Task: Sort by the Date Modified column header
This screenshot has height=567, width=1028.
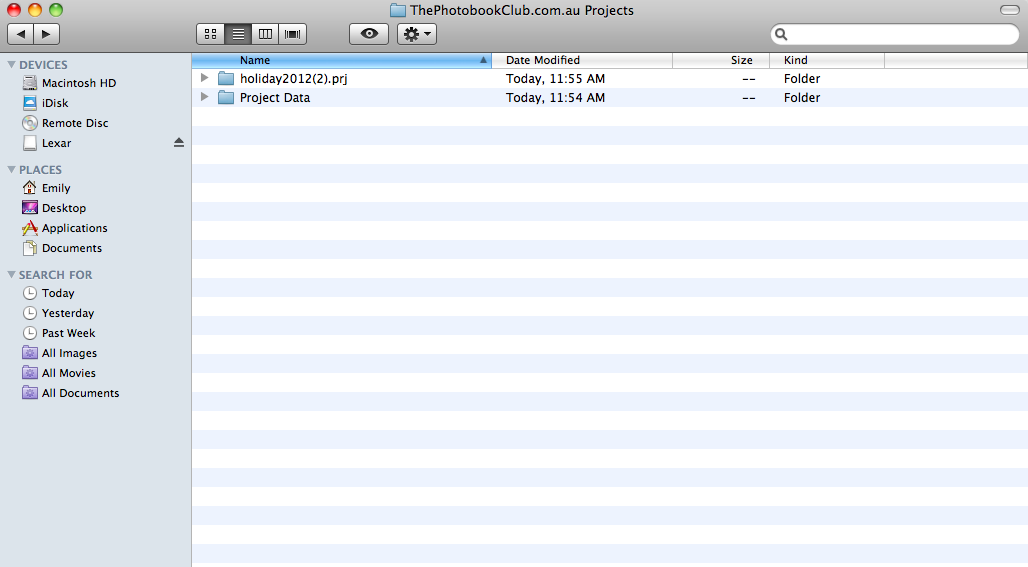Action: coord(582,60)
